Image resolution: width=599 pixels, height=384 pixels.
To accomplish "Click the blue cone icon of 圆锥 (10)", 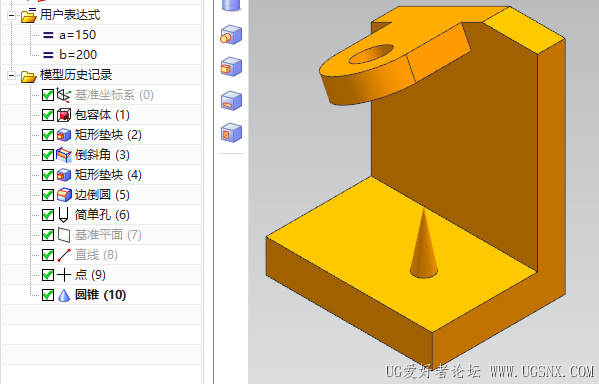I will tap(64, 295).
